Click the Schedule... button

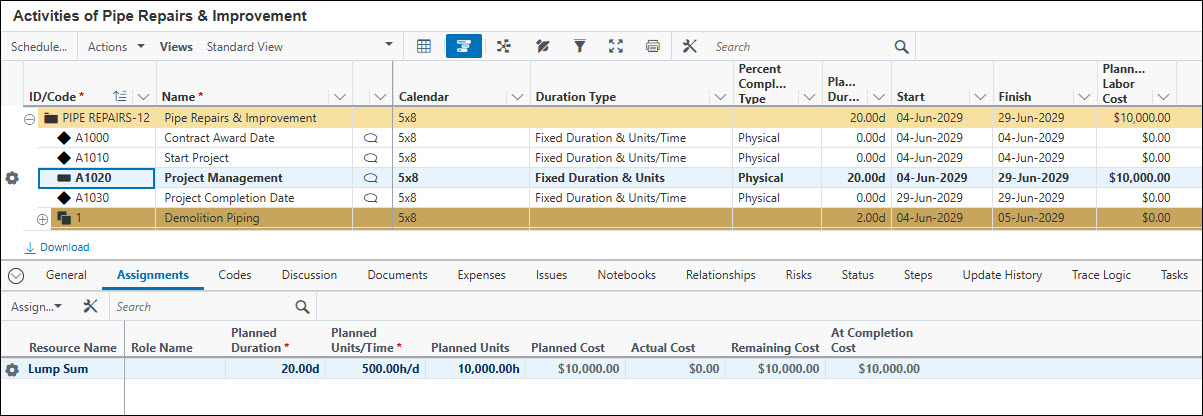(39, 46)
